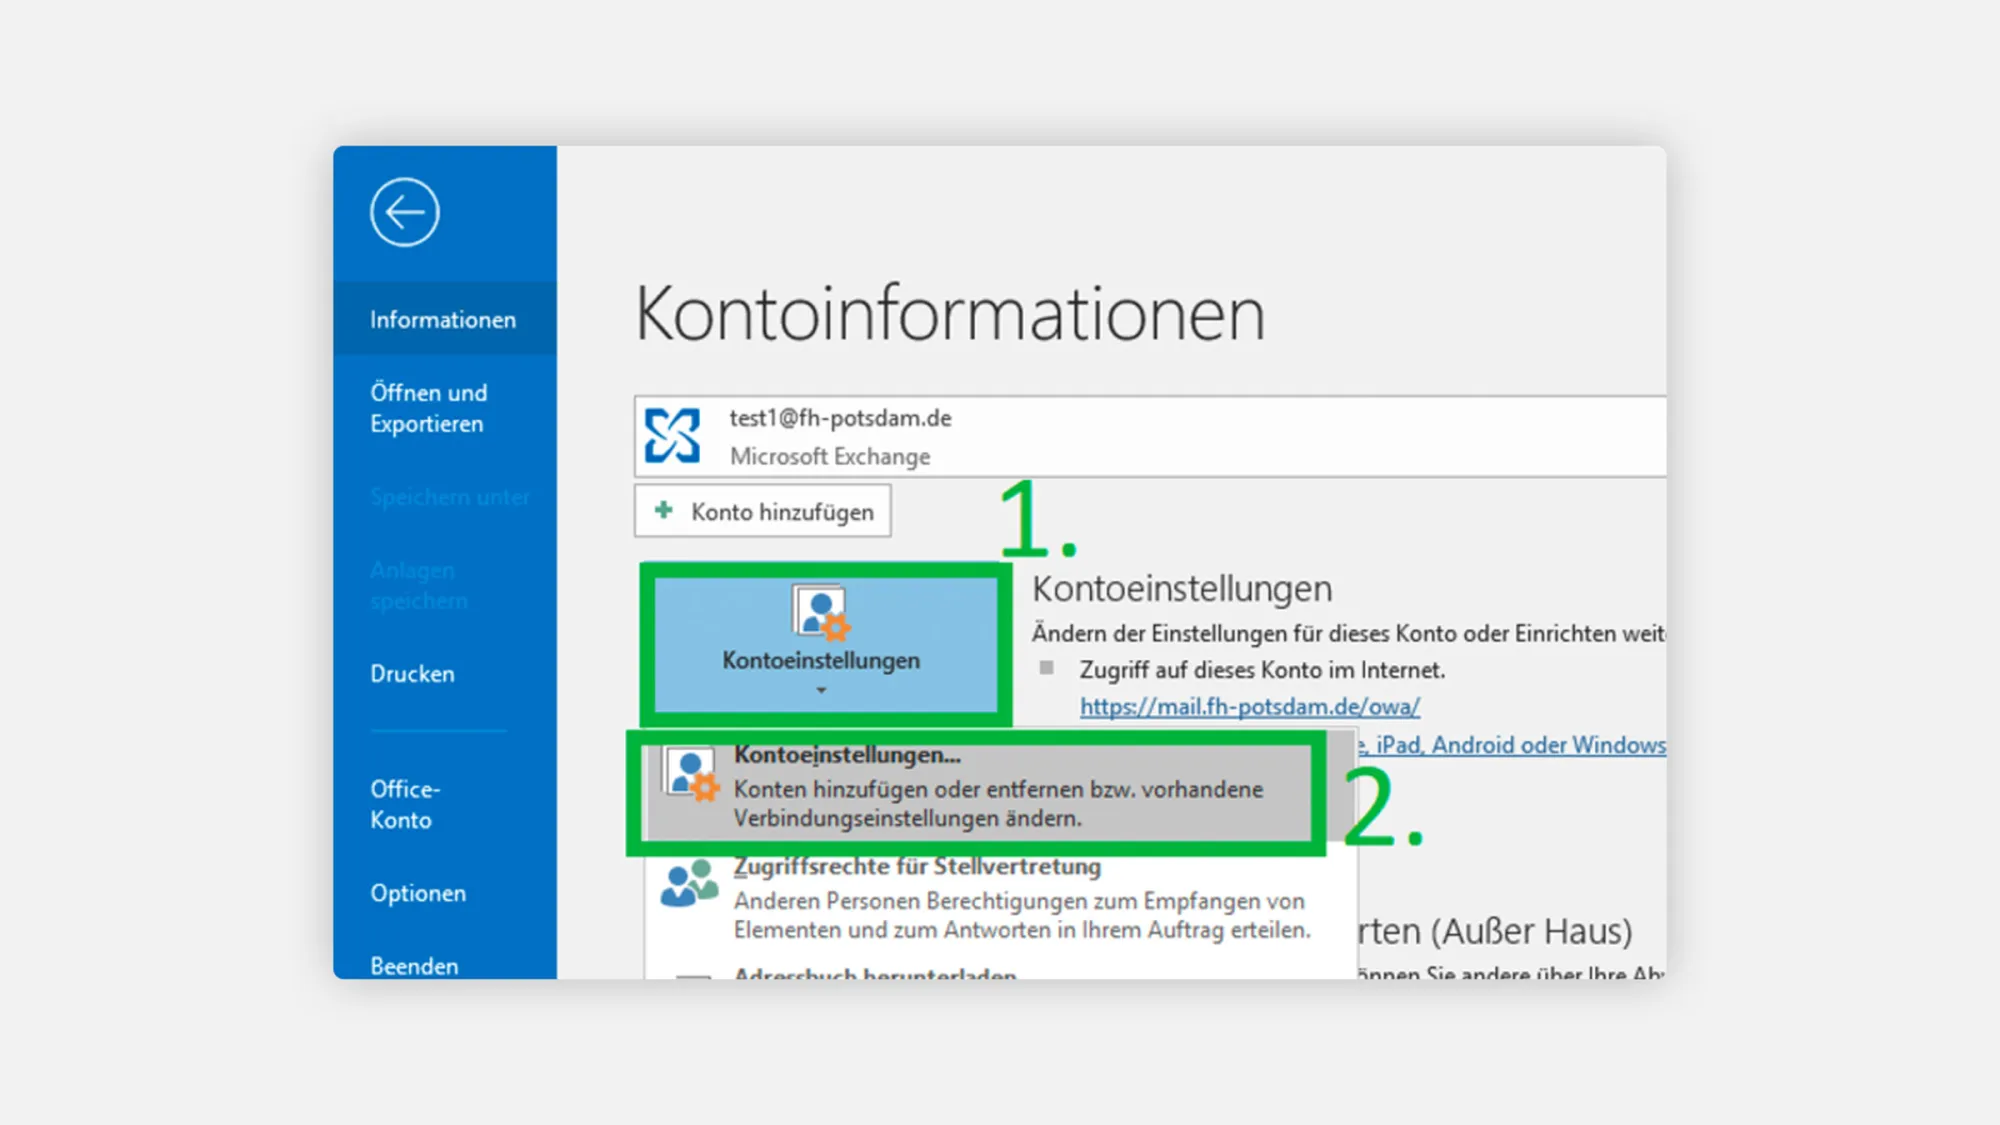Click the (Außer Haus) heading text
This screenshot has height=1125, width=2000.
(x=1530, y=930)
